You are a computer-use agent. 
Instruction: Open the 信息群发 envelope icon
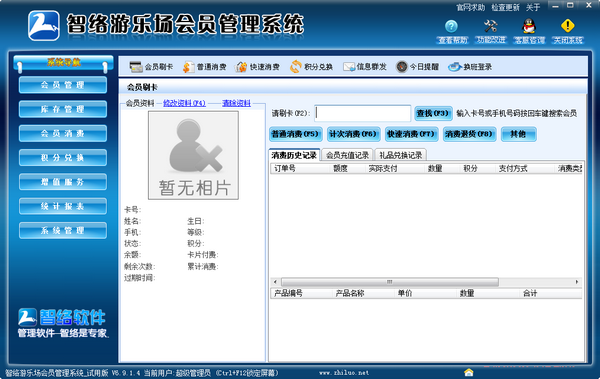point(349,67)
